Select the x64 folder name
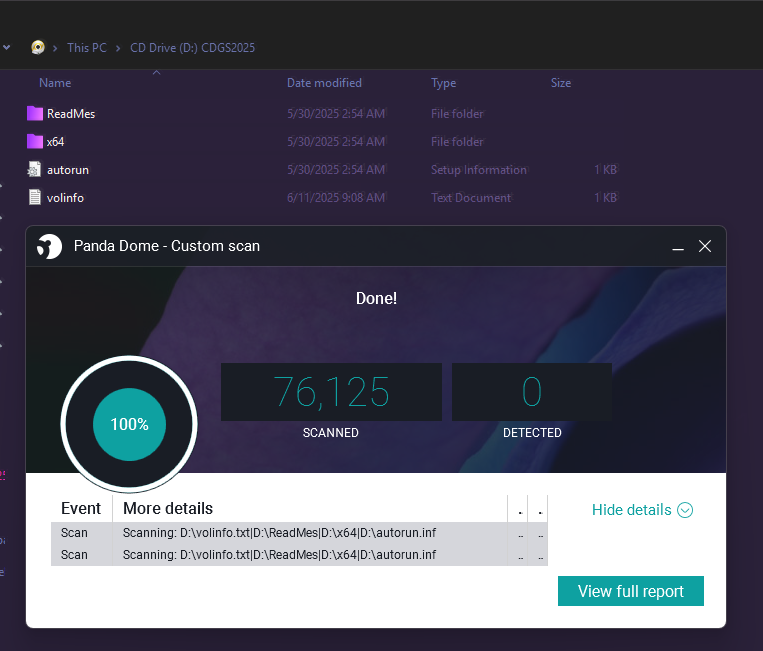 55,142
